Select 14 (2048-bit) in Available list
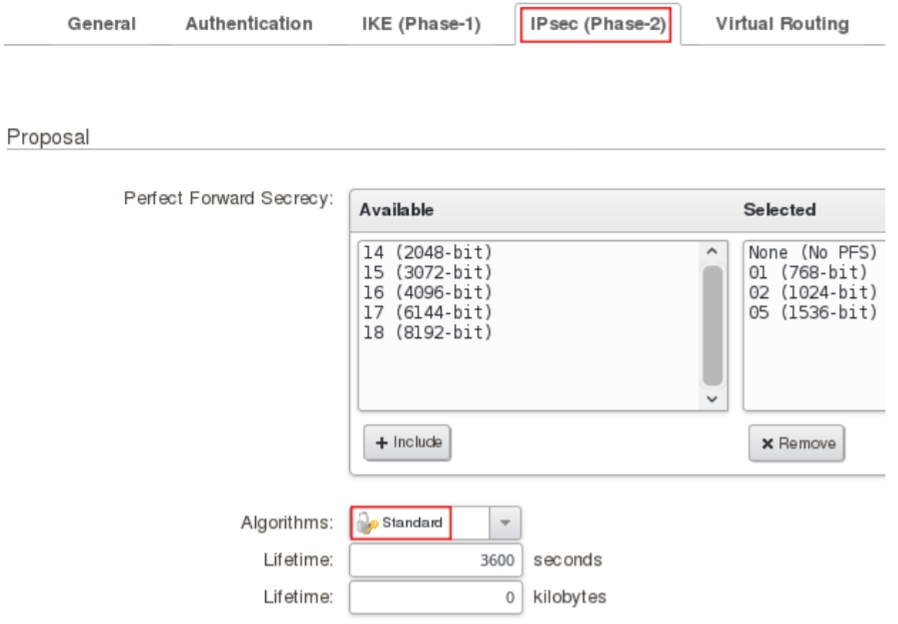This screenshot has height=624, width=898. 428,253
